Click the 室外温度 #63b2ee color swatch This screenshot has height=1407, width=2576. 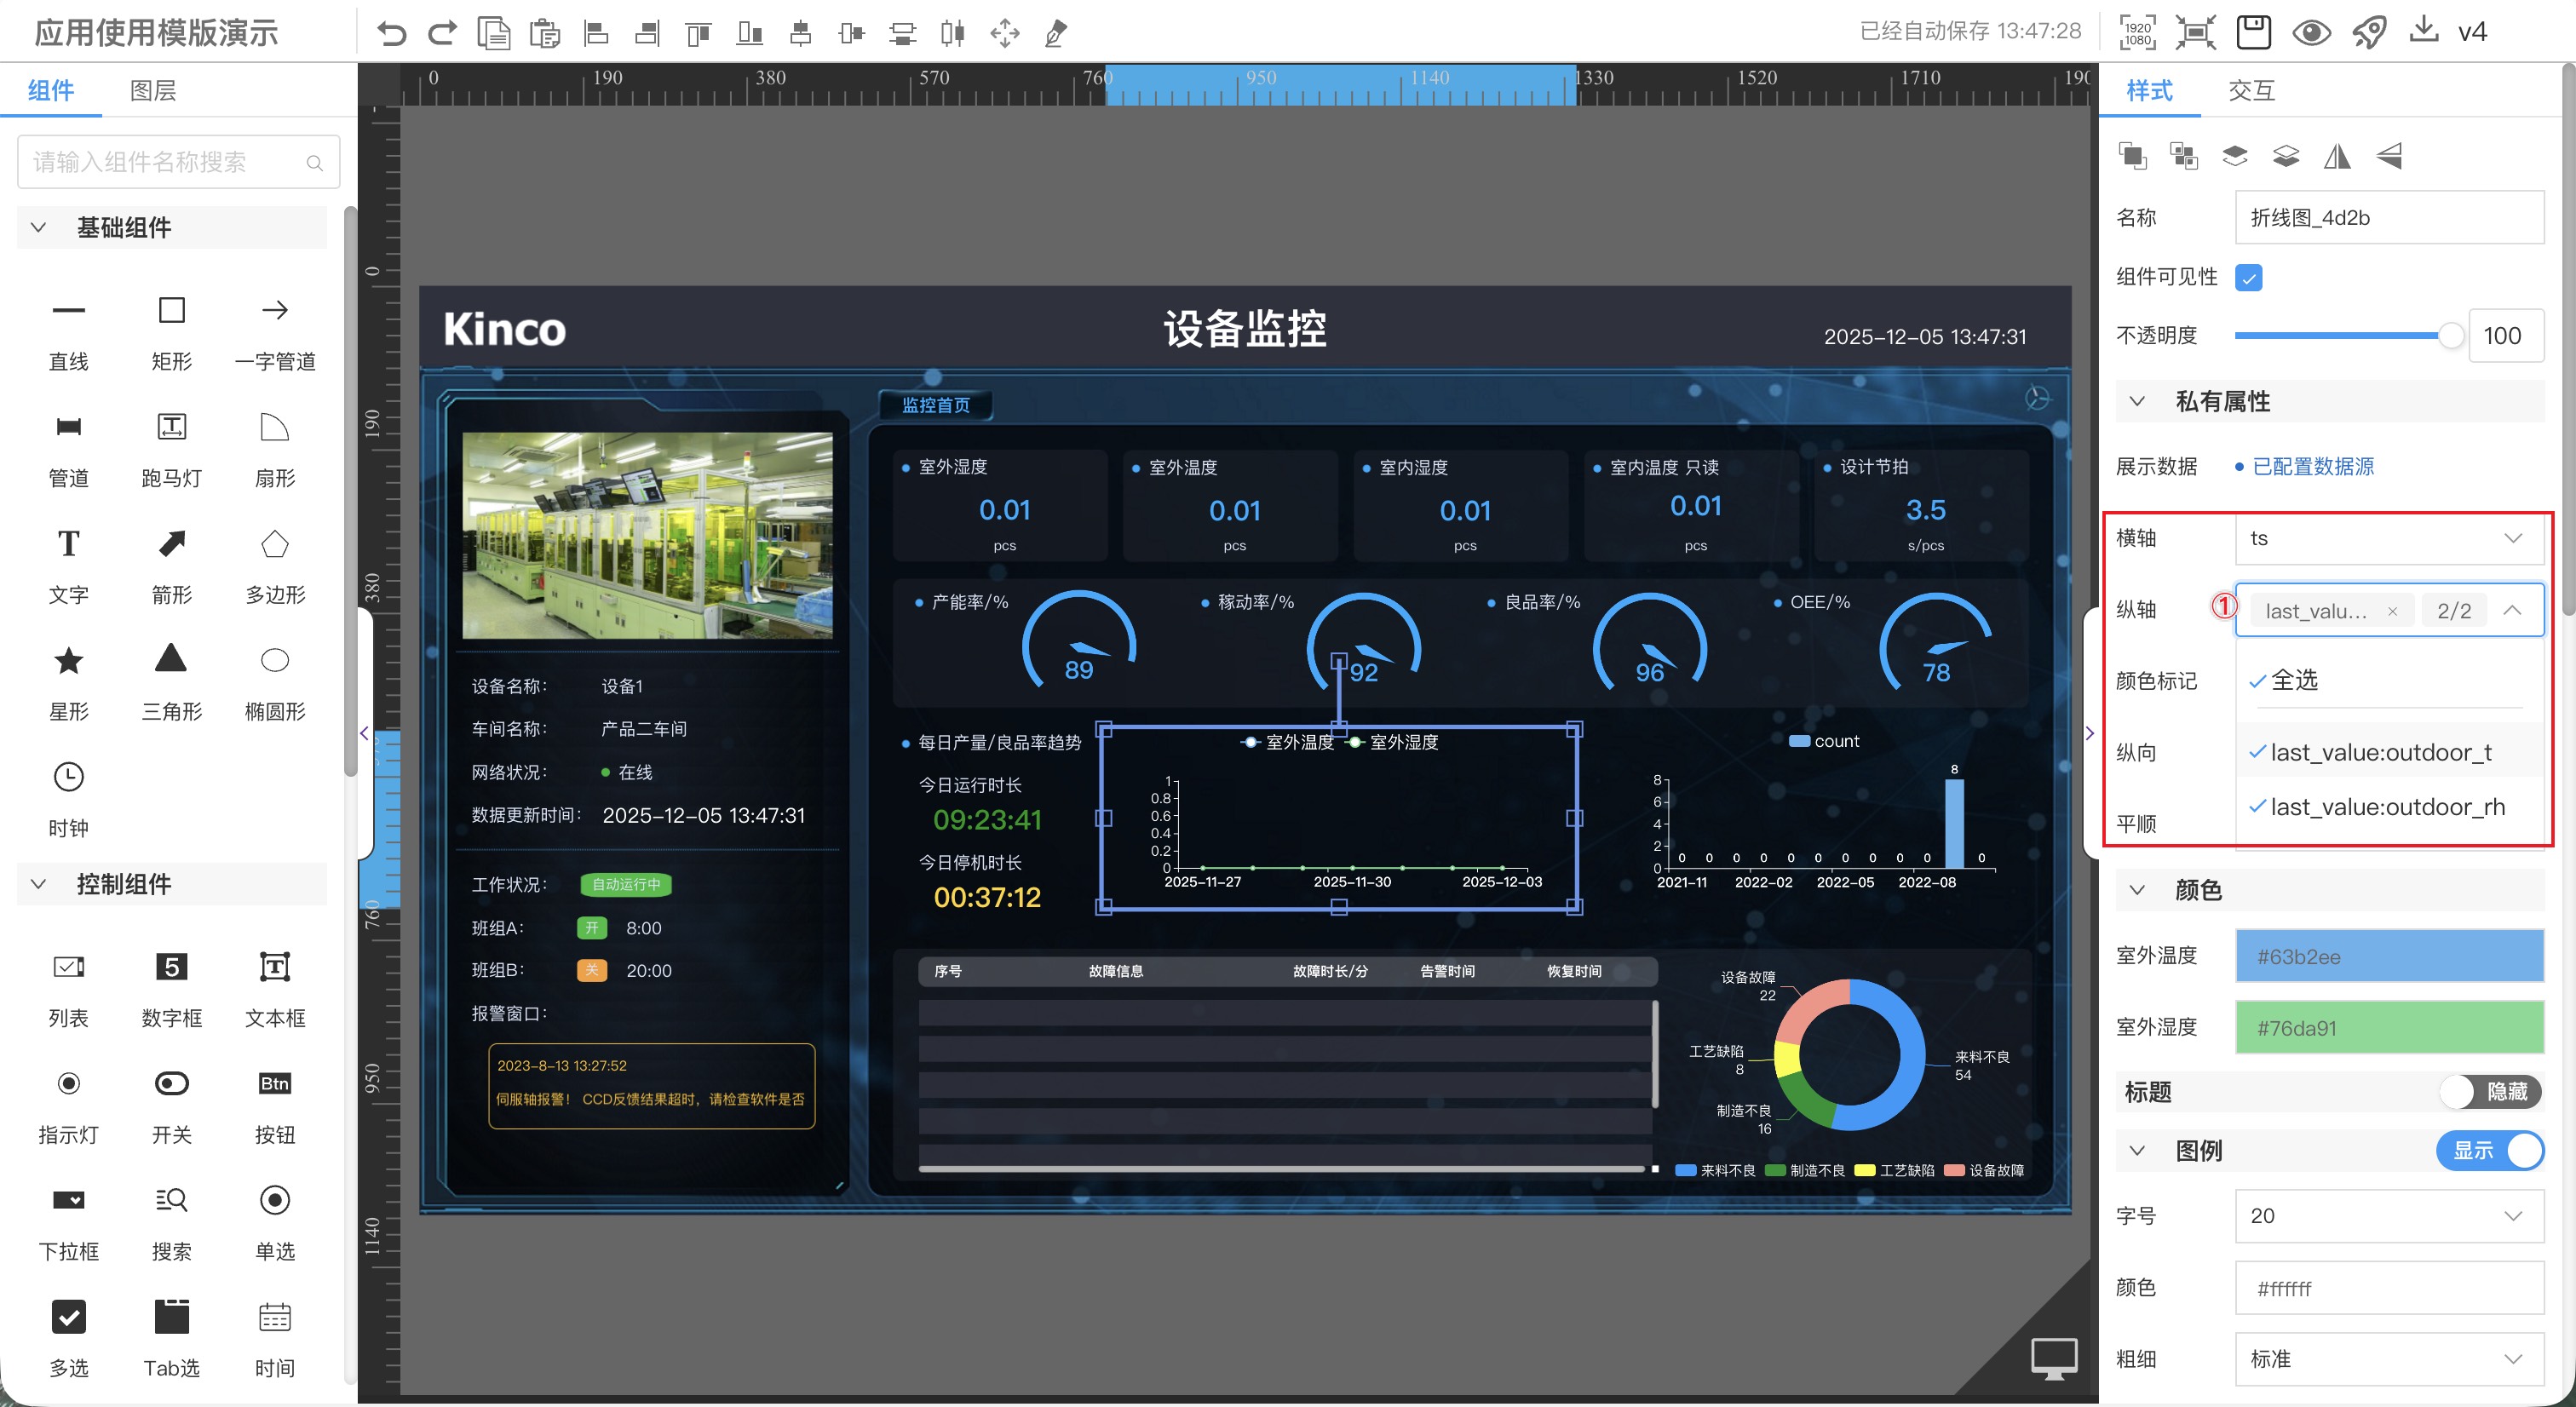pyautogui.click(x=2389, y=956)
